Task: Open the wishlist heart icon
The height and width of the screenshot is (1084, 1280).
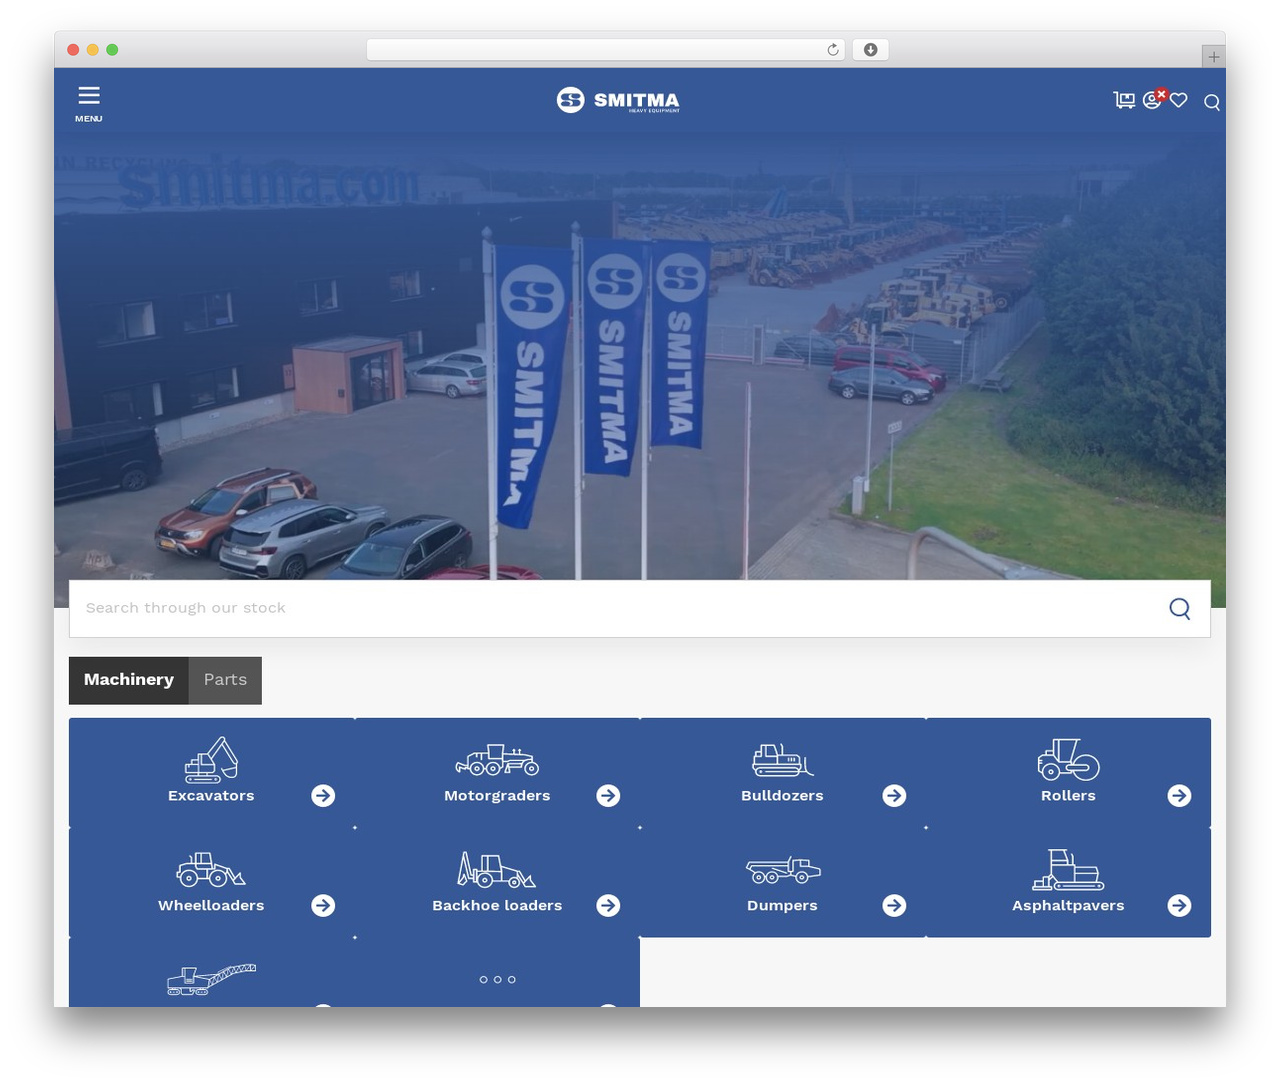Action: point(1179,100)
